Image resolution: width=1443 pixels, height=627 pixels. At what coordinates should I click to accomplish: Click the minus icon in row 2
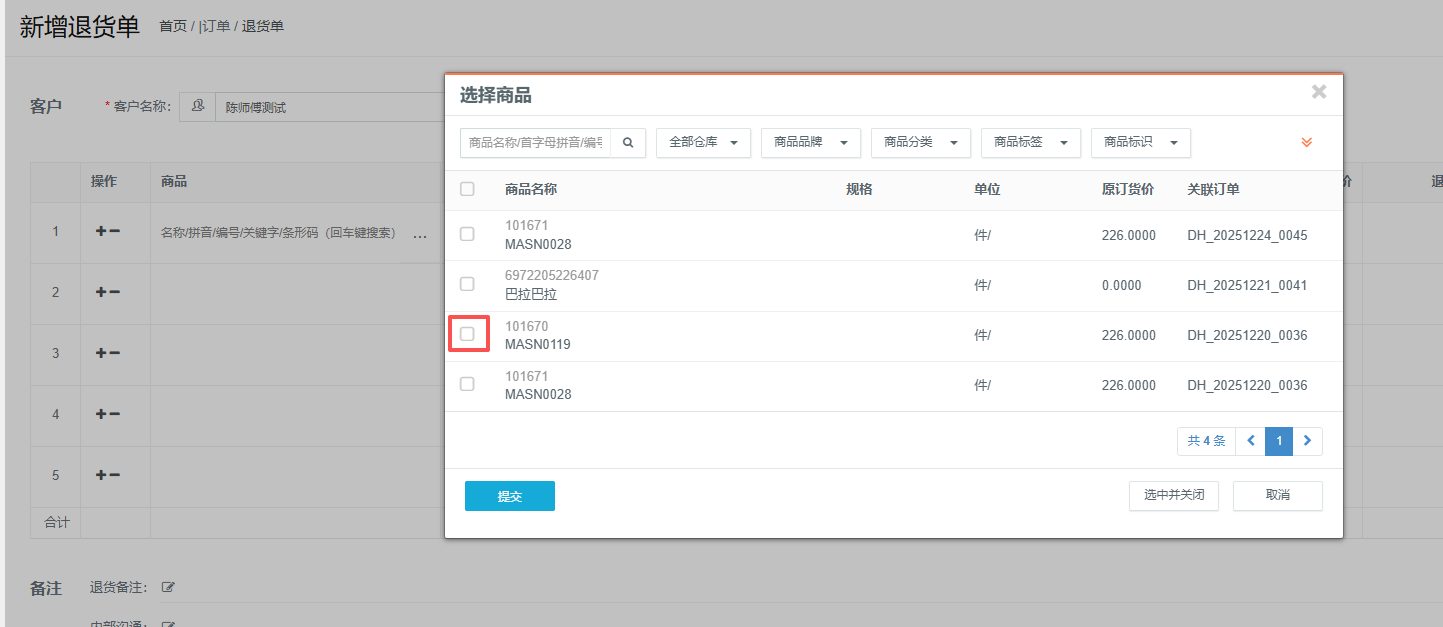click(x=115, y=292)
